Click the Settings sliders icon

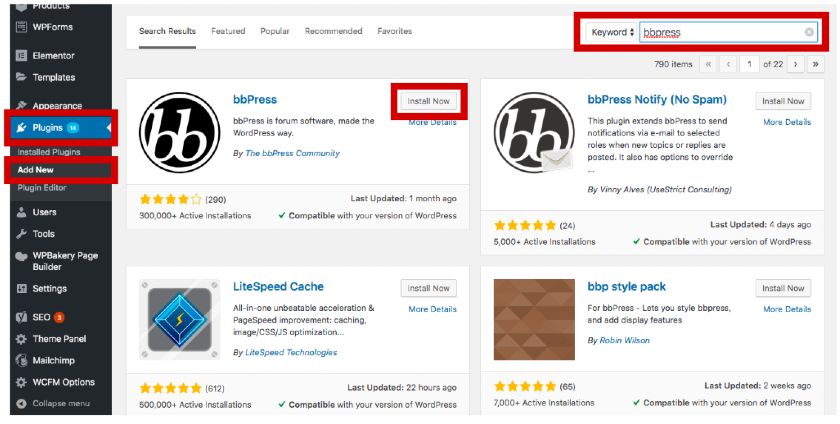coord(21,288)
